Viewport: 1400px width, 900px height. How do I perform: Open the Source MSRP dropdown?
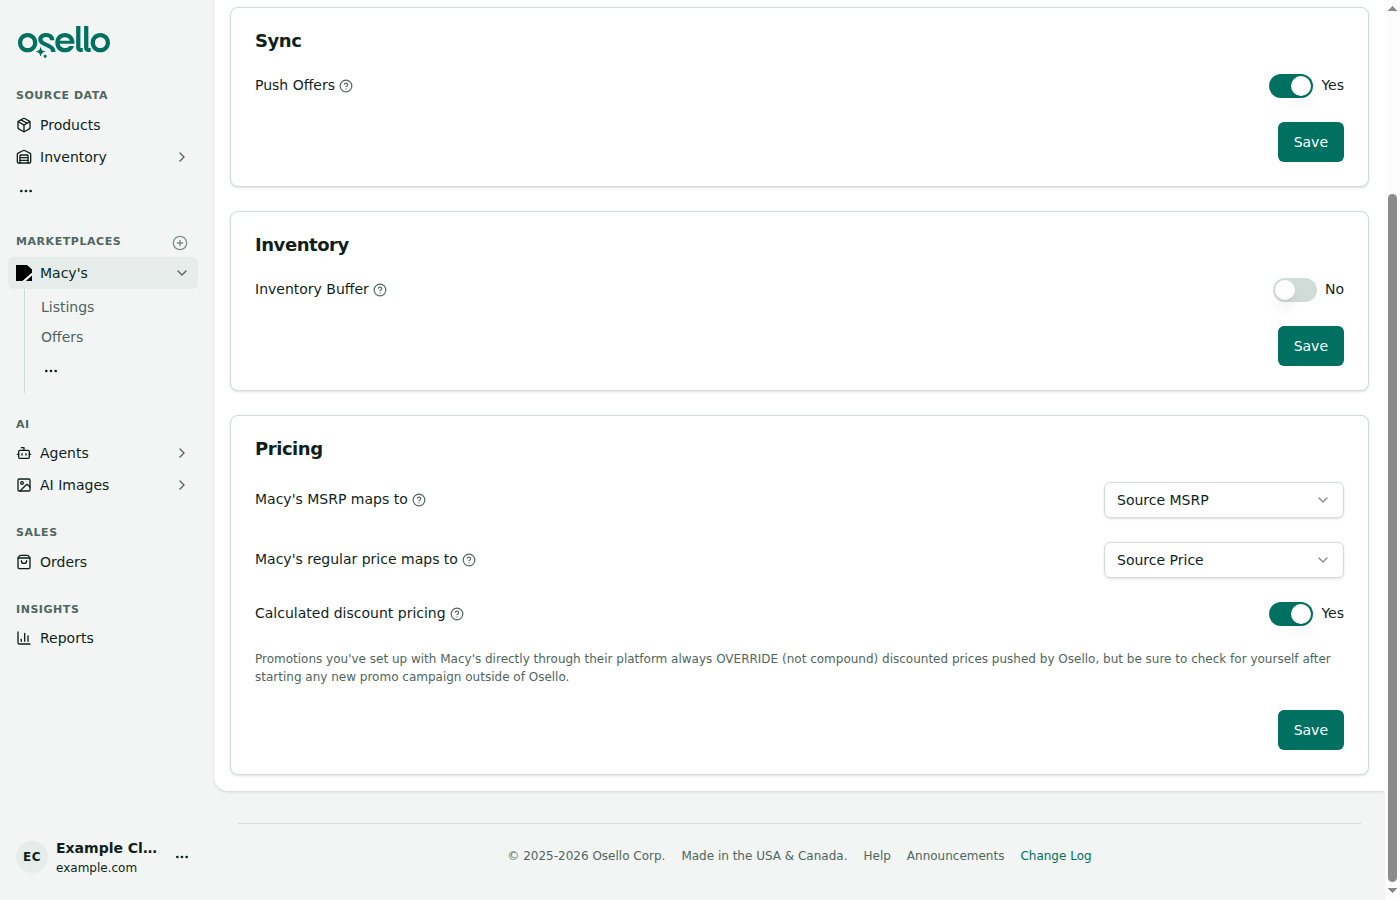[1224, 500]
